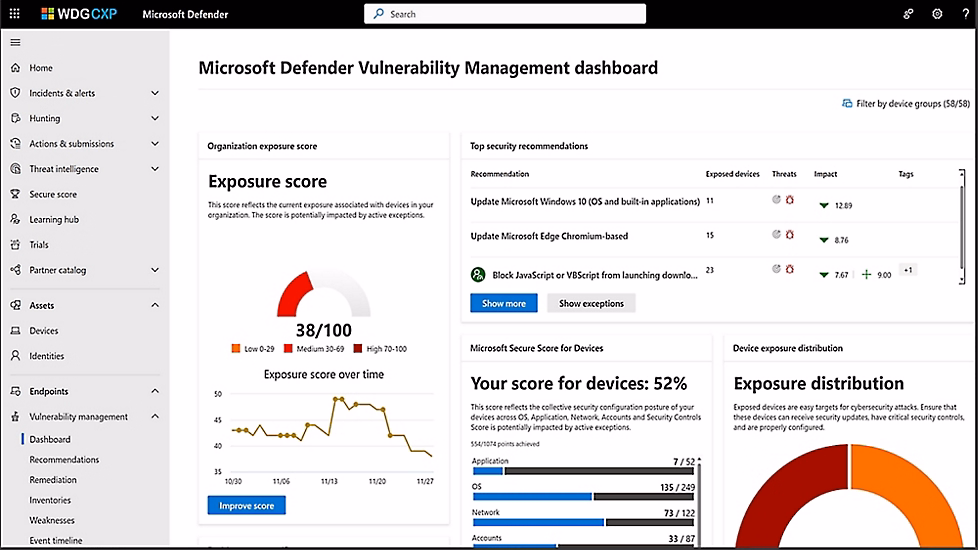
Task: Open Recommendations in the sidebar
Action: [64, 460]
